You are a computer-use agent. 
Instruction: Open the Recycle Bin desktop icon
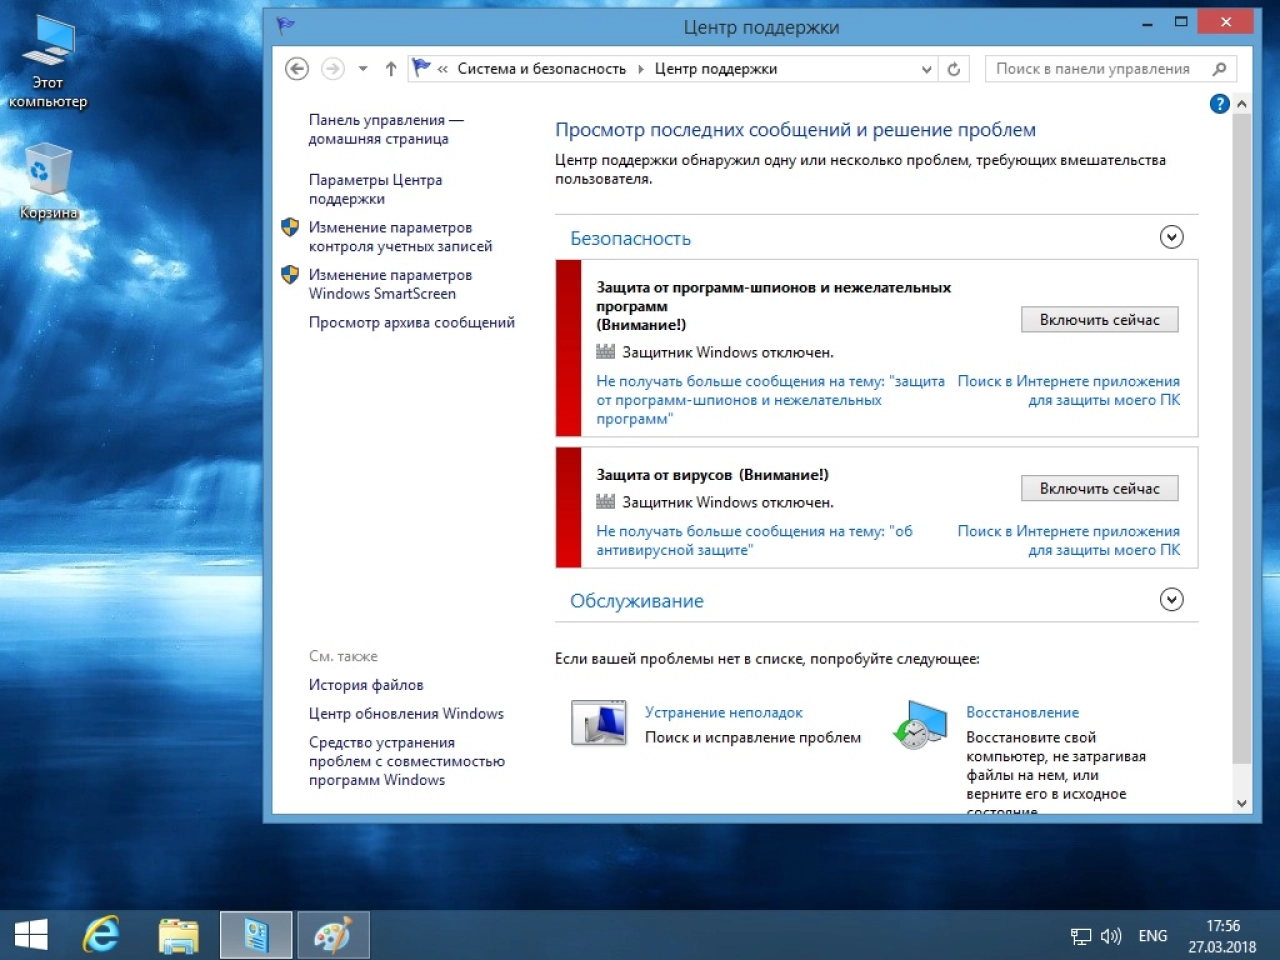pyautogui.click(x=48, y=182)
